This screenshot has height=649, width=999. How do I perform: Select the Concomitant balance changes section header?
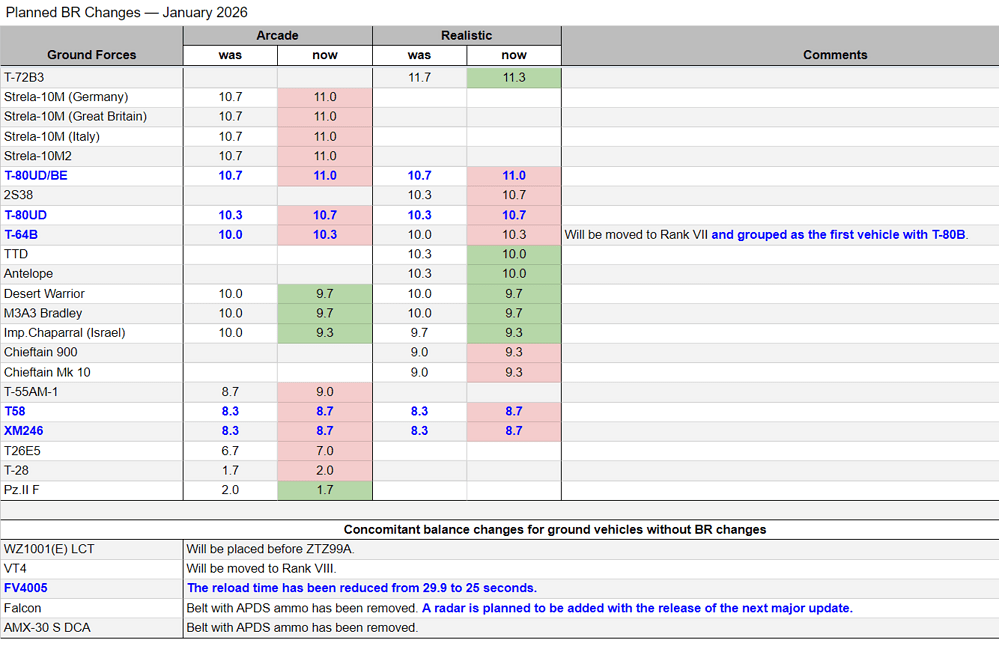[x=555, y=529]
